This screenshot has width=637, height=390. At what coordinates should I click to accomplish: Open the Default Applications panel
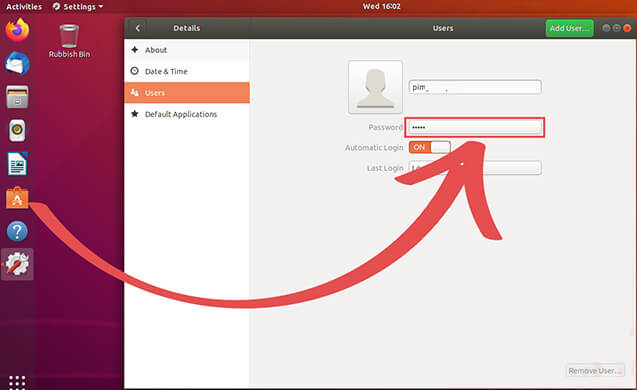pyautogui.click(x=187, y=114)
